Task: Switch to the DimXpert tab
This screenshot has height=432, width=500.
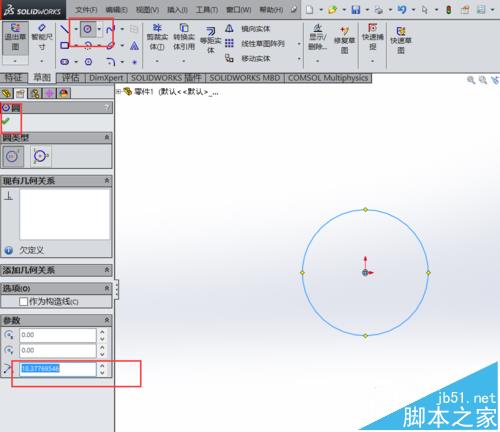Action: pos(106,78)
